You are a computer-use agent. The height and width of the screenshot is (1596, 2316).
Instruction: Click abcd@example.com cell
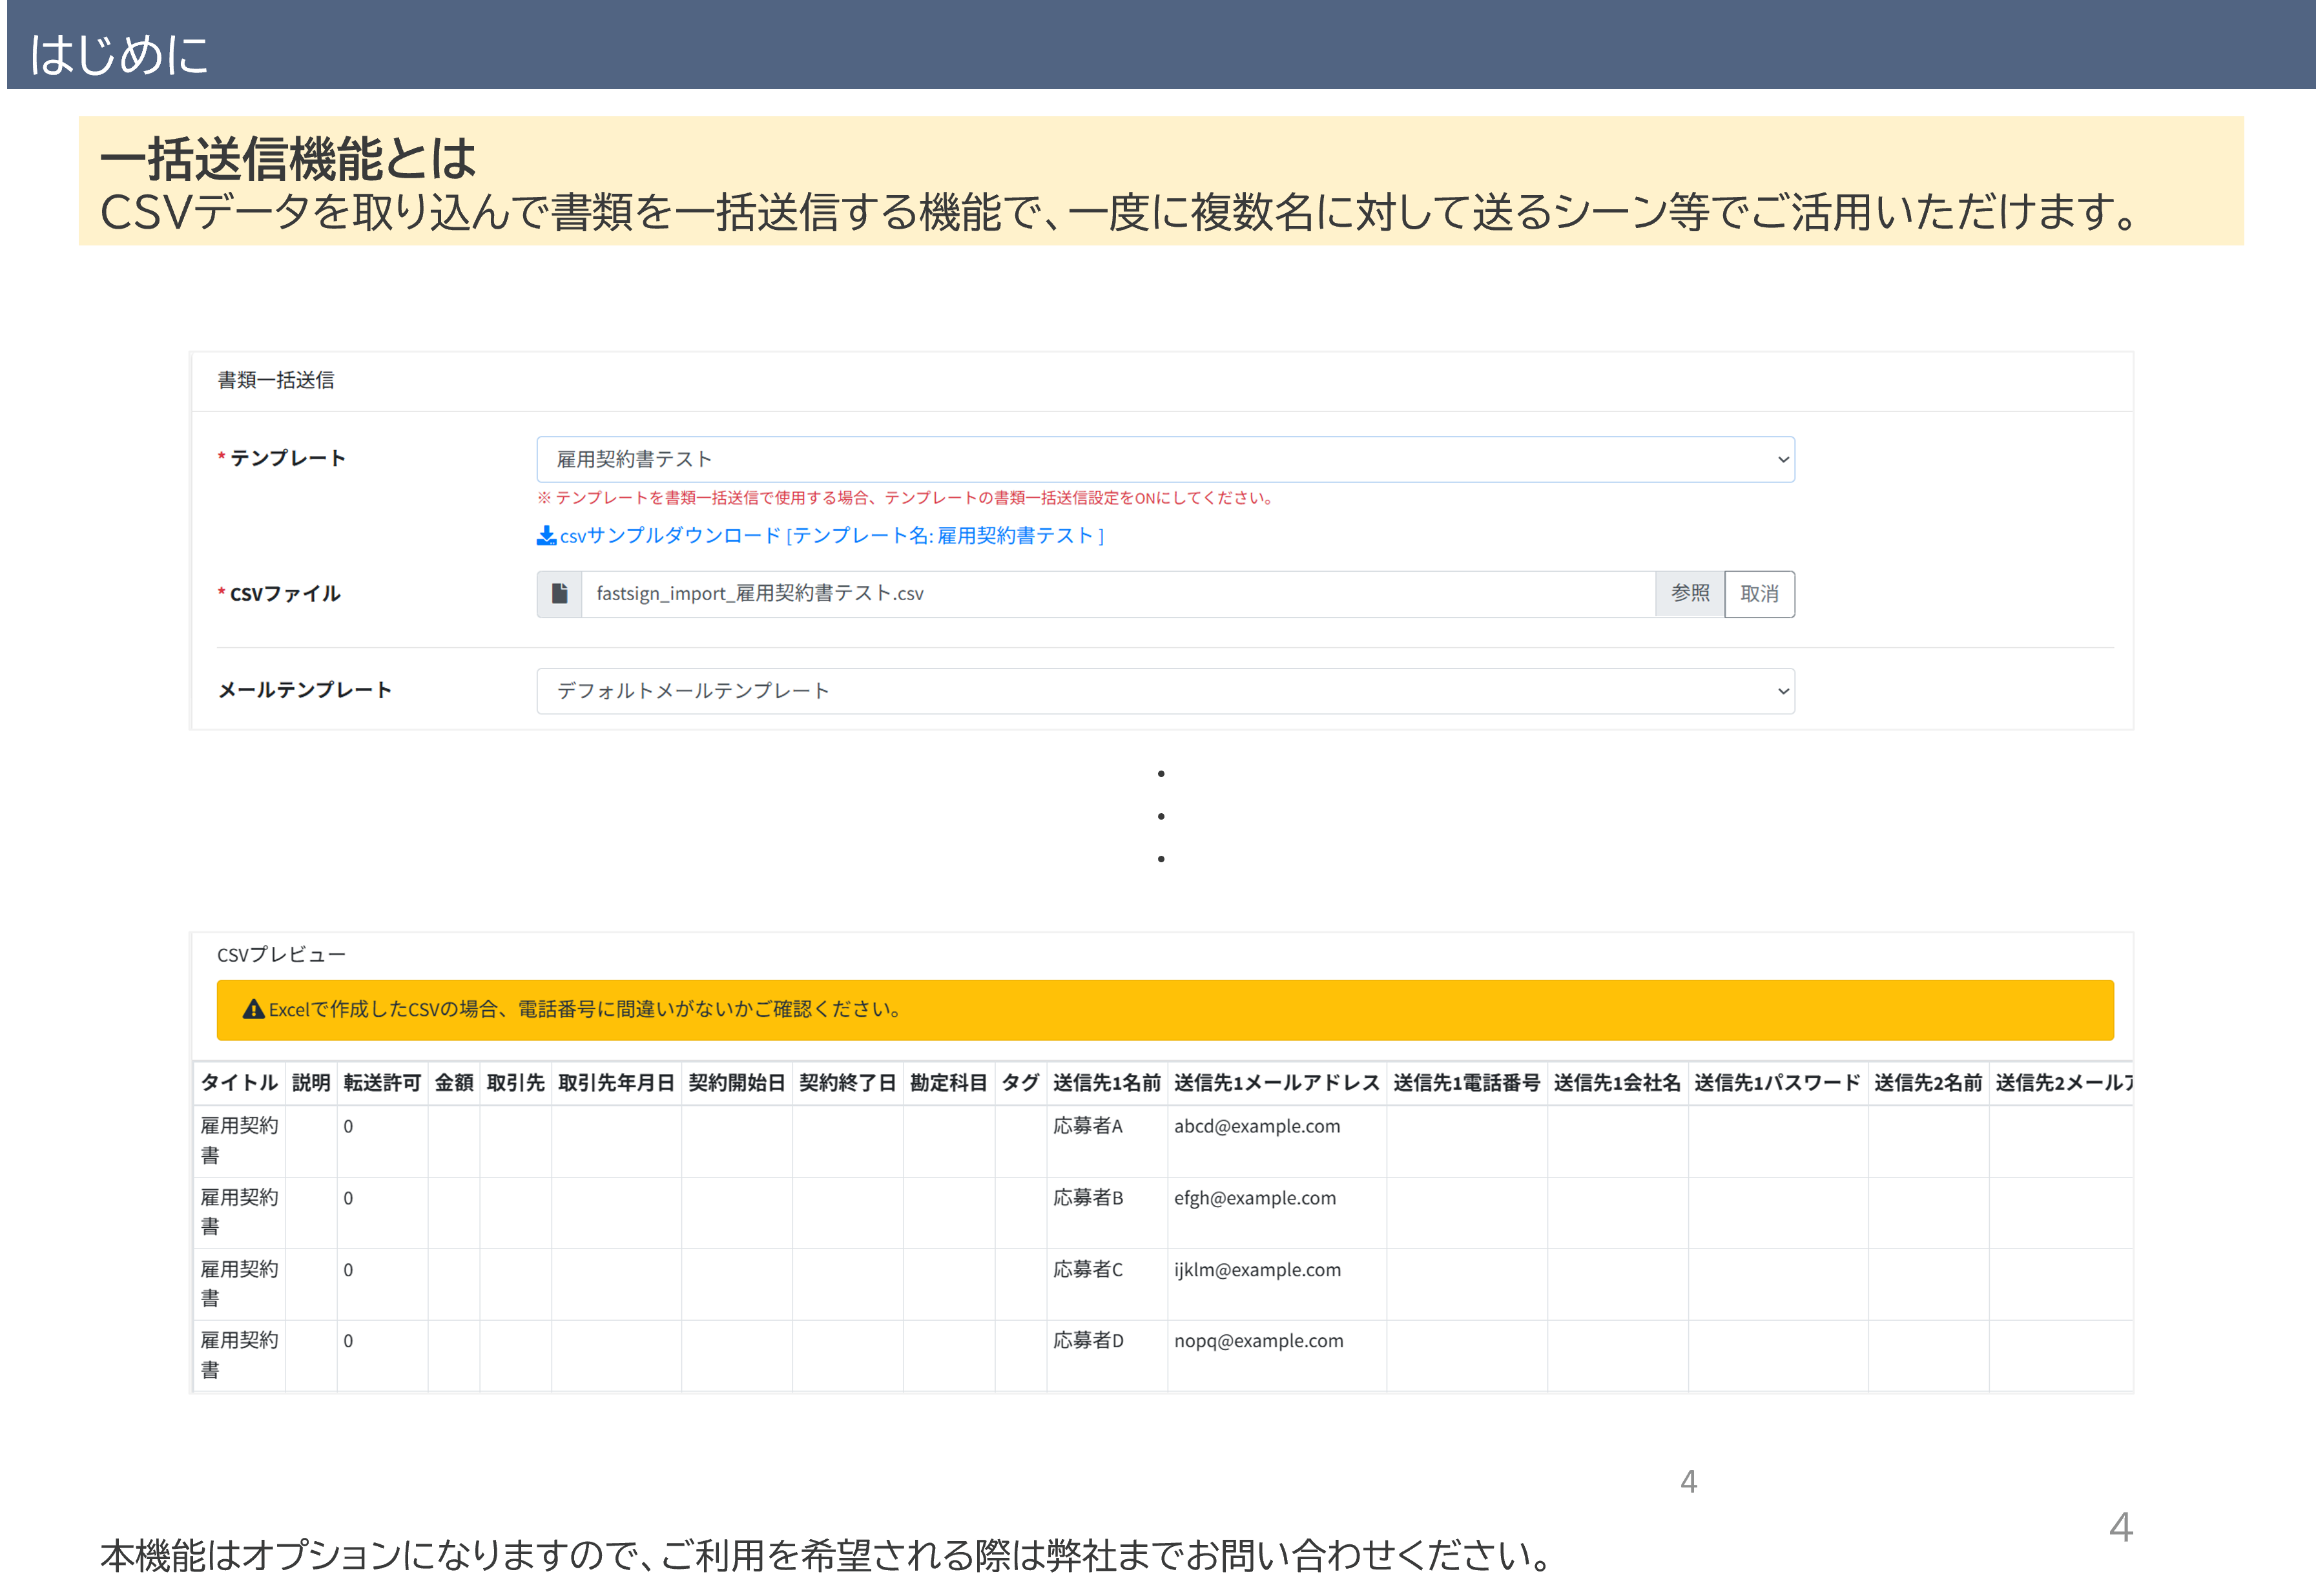point(1256,1127)
